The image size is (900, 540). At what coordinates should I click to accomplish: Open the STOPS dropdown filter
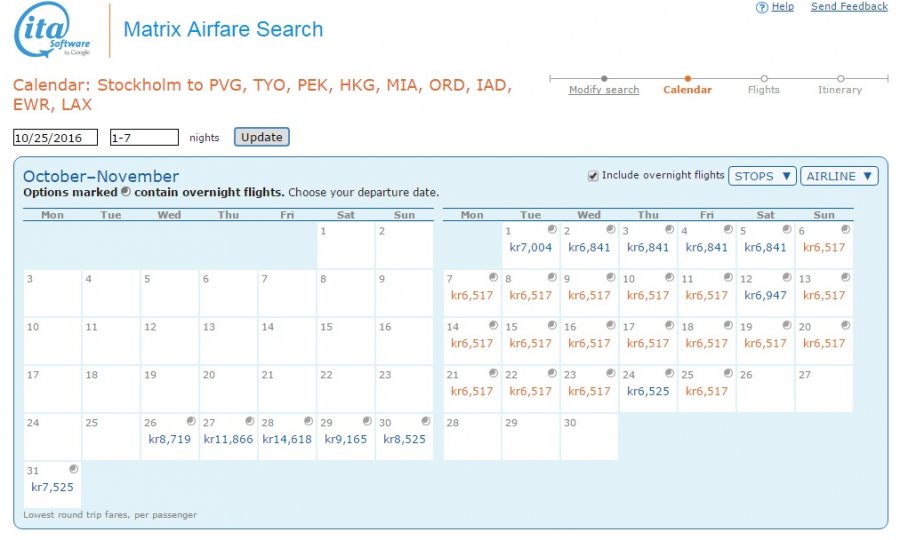pyautogui.click(x=762, y=176)
